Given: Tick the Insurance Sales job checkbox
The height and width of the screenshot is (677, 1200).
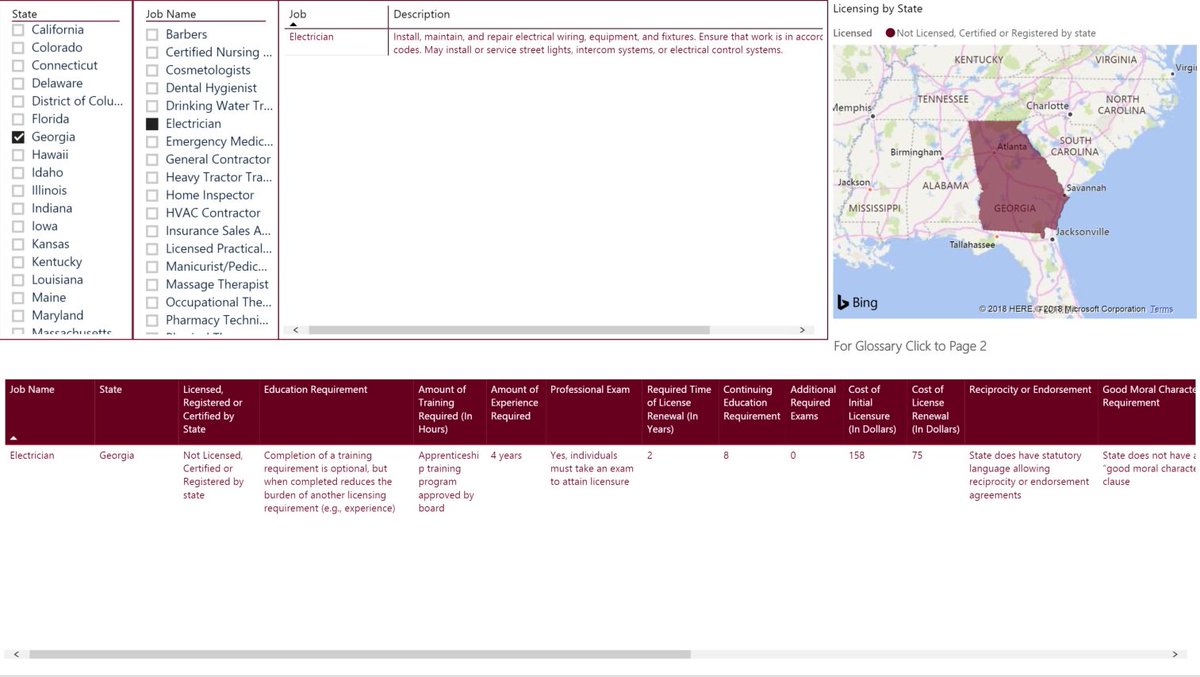Looking at the screenshot, I should point(152,231).
